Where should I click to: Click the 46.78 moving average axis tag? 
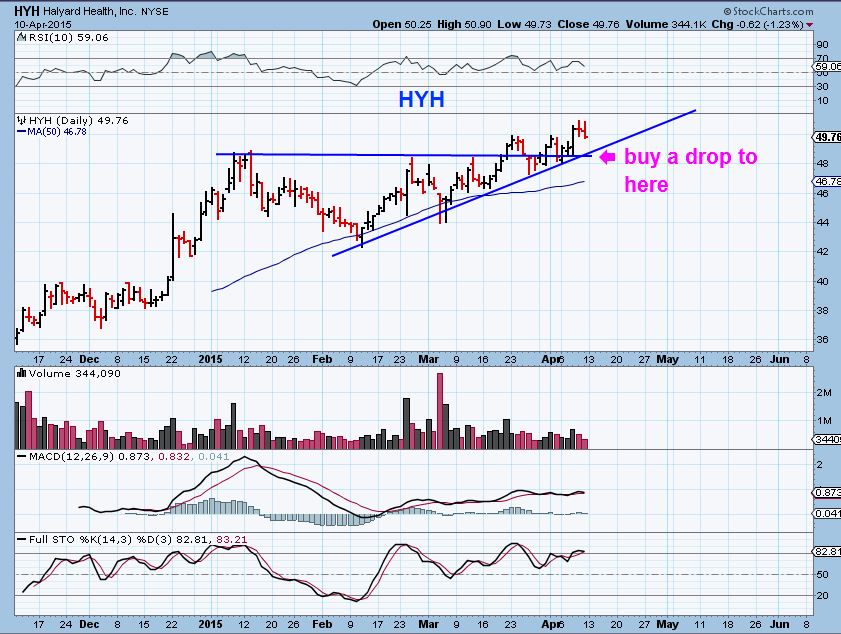point(827,181)
